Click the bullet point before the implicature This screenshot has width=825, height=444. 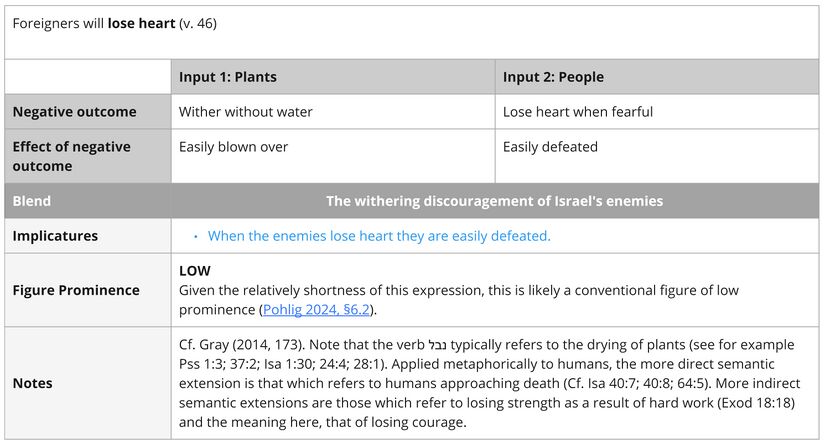195,236
